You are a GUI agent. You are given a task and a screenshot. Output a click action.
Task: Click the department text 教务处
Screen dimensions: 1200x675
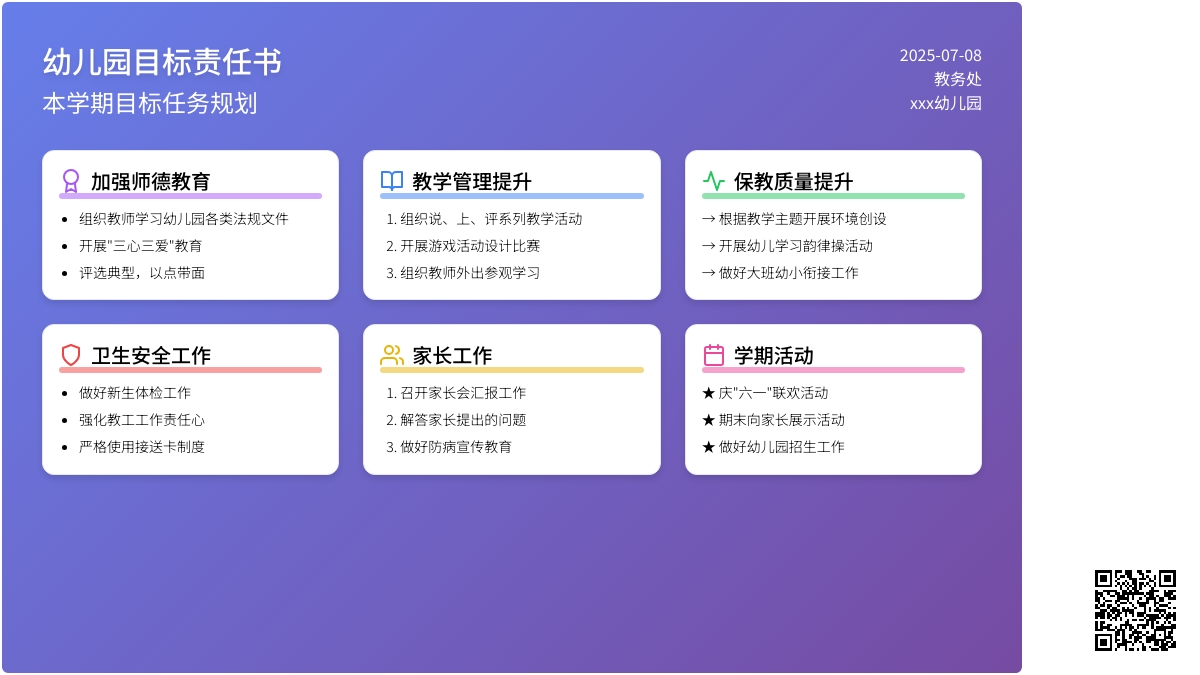958,79
